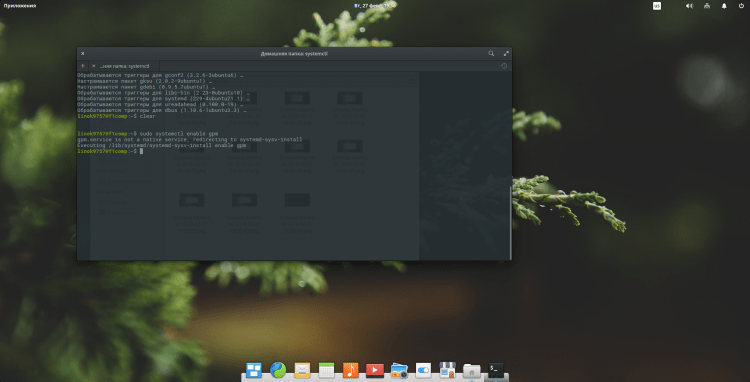The image size is (750, 382).
Task: Open the 'us' keyboard layout indicator
Action: 657,6
